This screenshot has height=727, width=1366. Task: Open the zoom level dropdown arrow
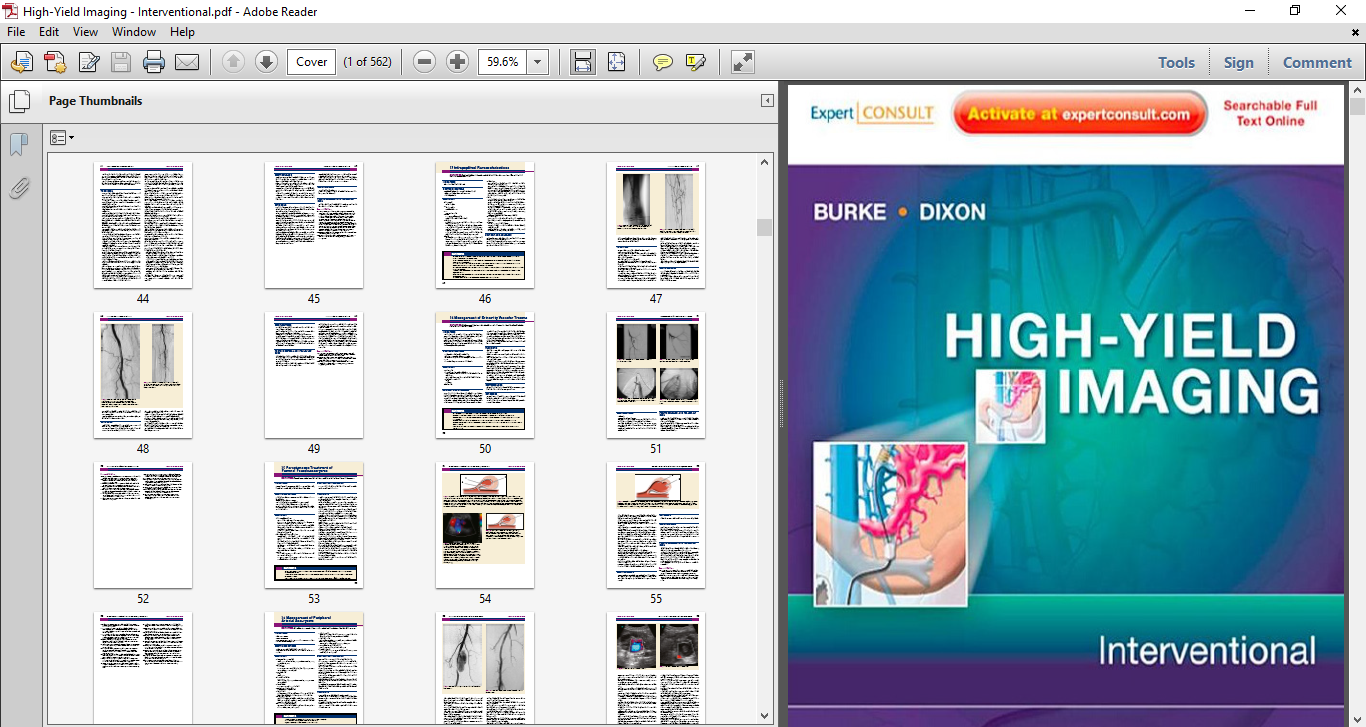pos(538,62)
